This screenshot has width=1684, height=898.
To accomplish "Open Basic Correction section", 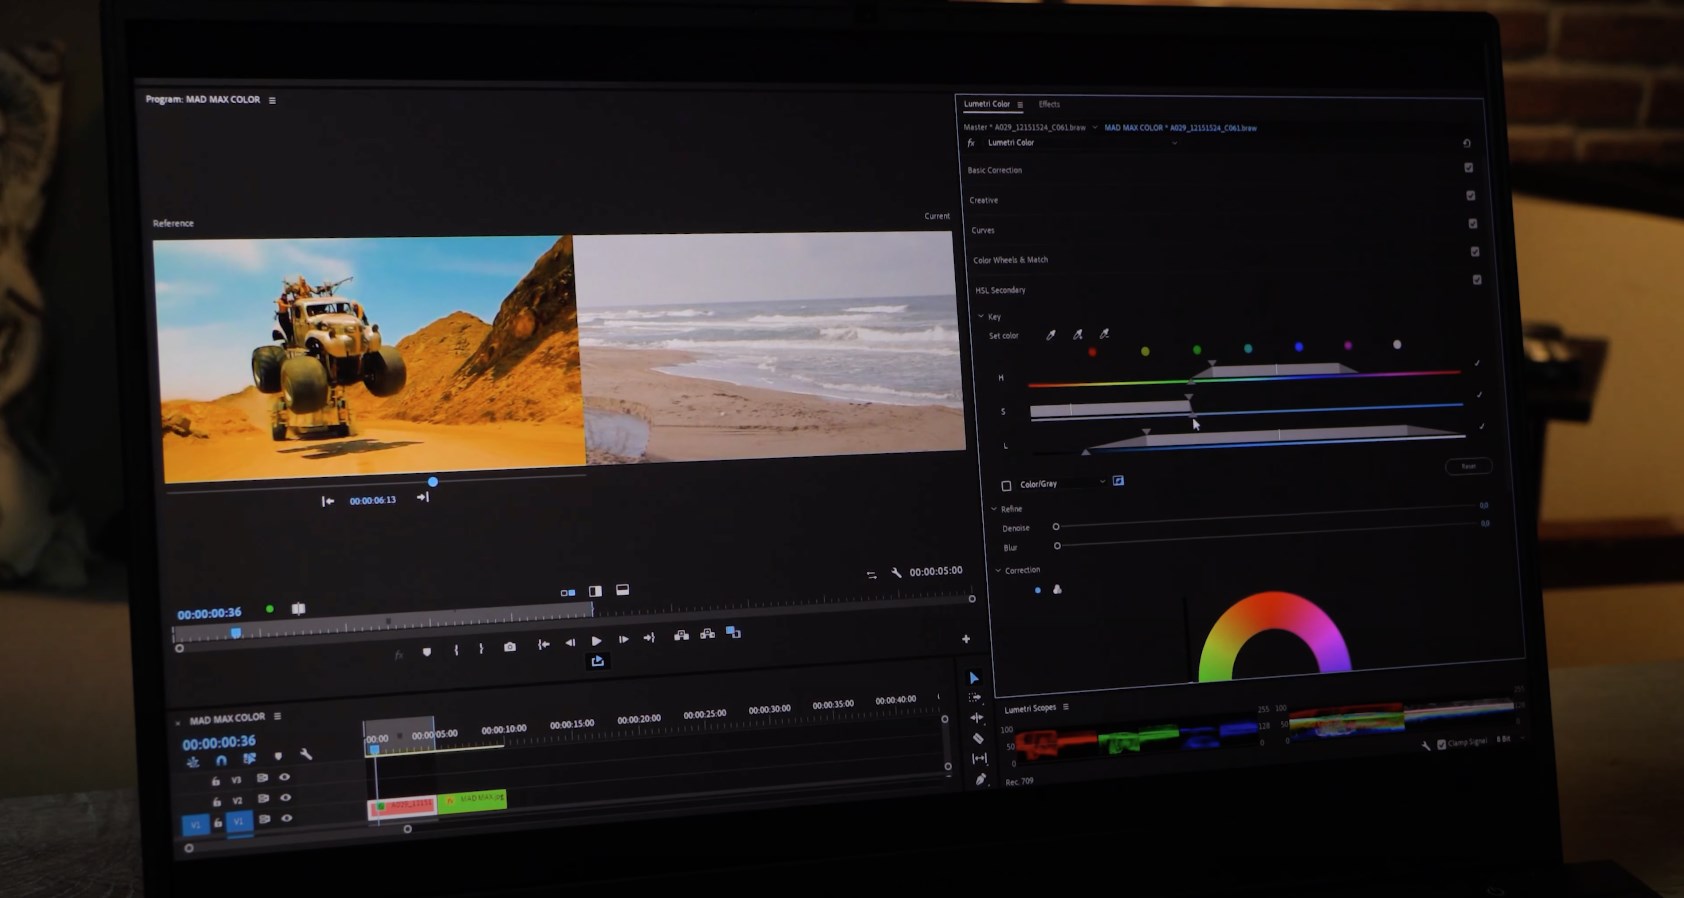I will coord(995,170).
